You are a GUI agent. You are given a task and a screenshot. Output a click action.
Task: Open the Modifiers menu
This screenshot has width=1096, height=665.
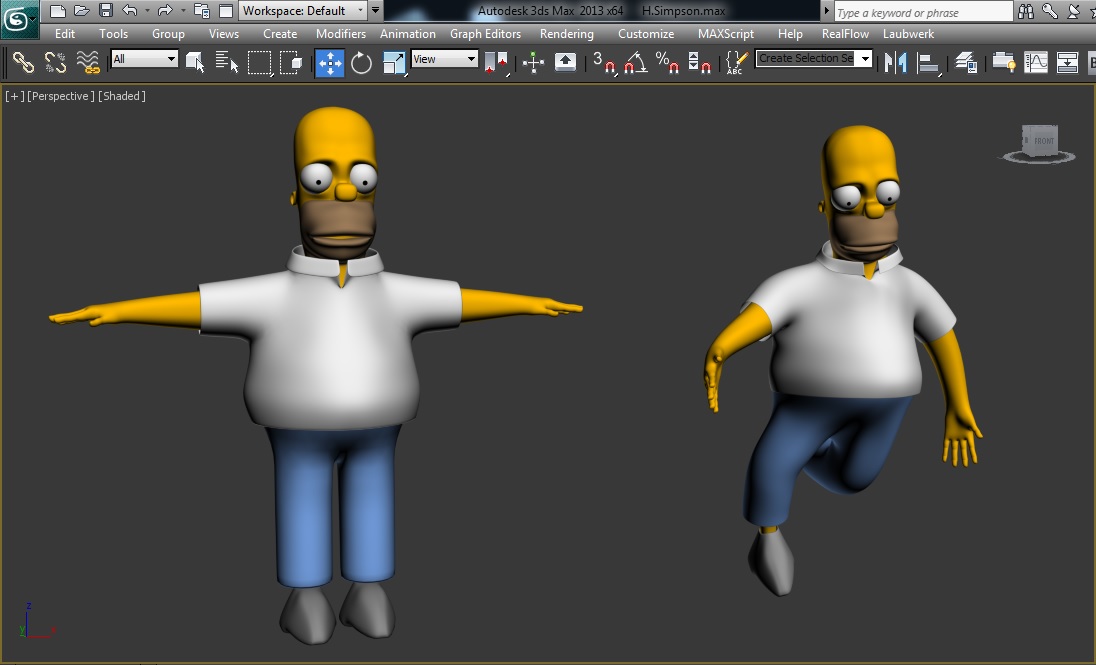point(340,34)
